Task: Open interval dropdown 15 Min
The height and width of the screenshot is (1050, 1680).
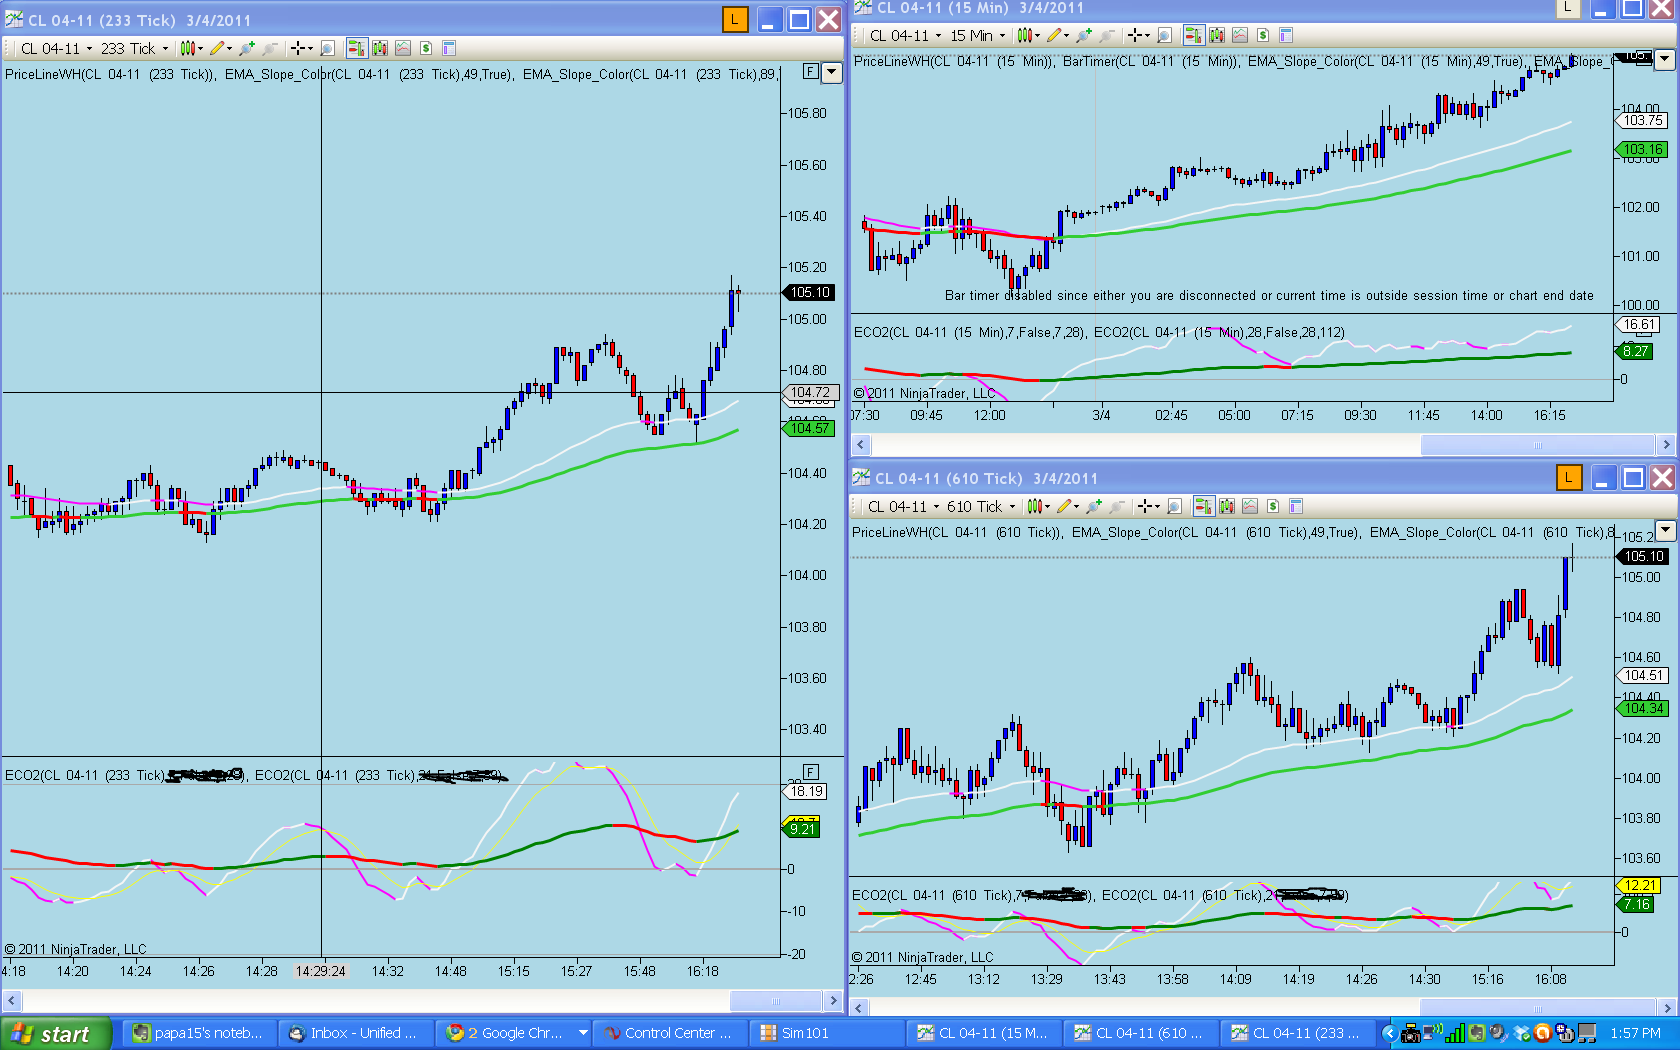Action: pyautogui.click(x=977, y=35)
